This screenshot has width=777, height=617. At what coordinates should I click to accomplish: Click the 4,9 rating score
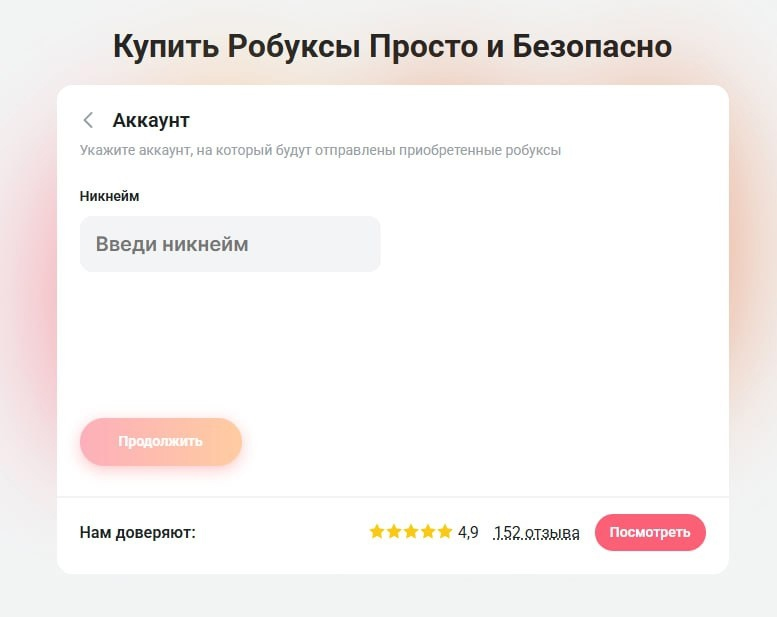tap(468, 532)
